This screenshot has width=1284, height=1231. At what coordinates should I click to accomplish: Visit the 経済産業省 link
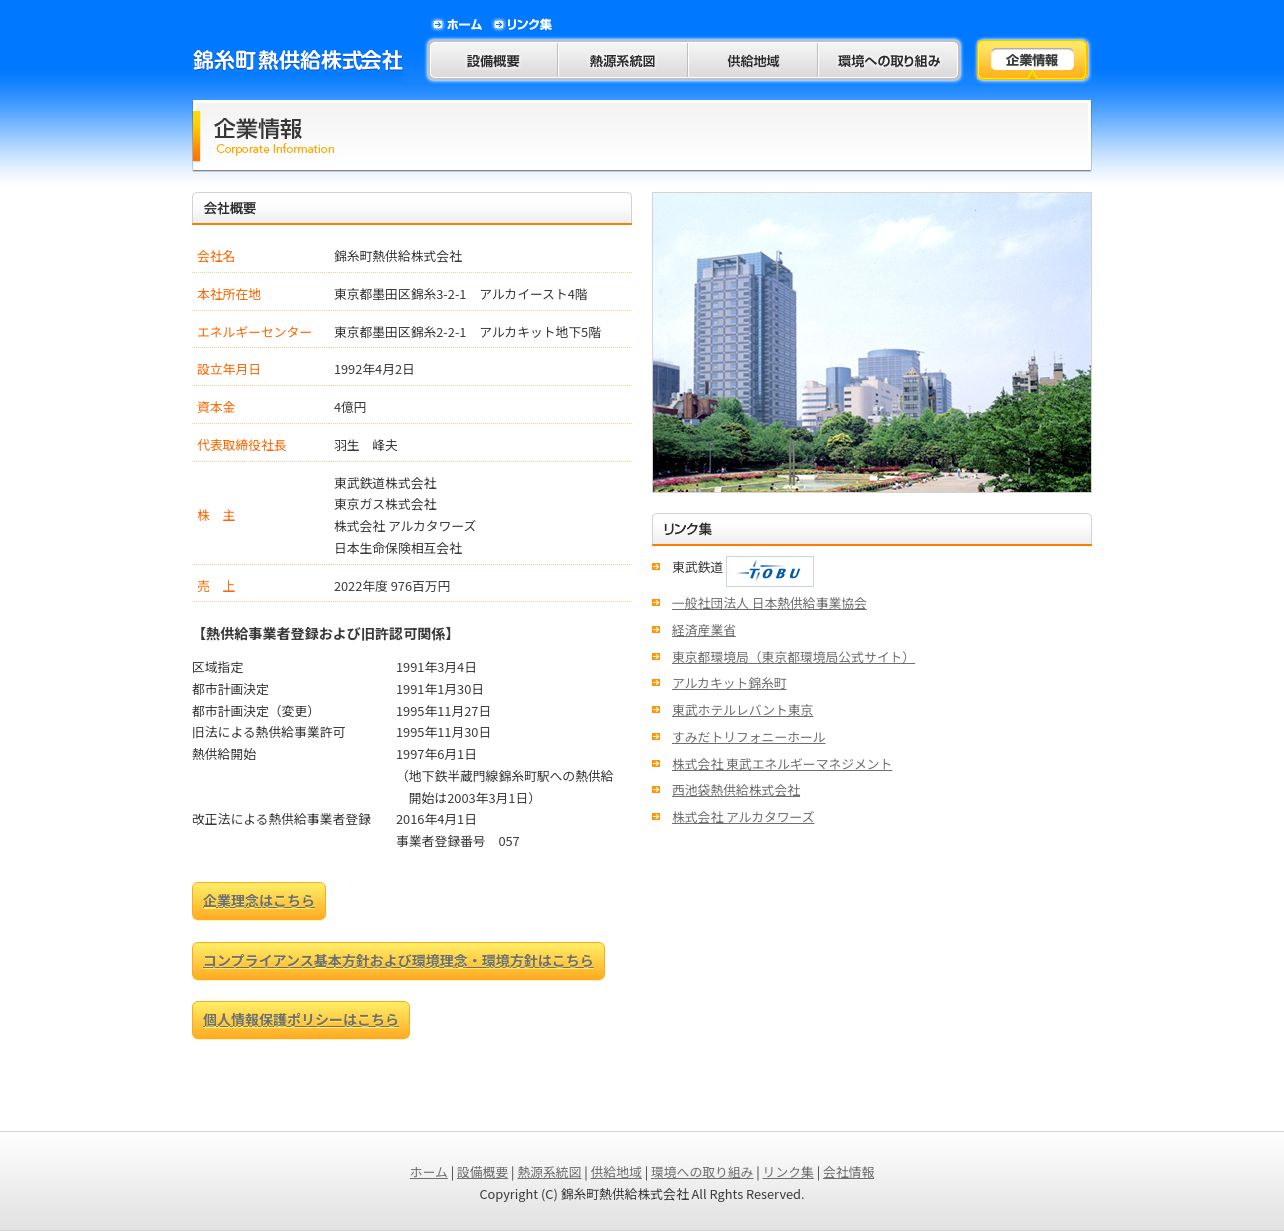704,630
